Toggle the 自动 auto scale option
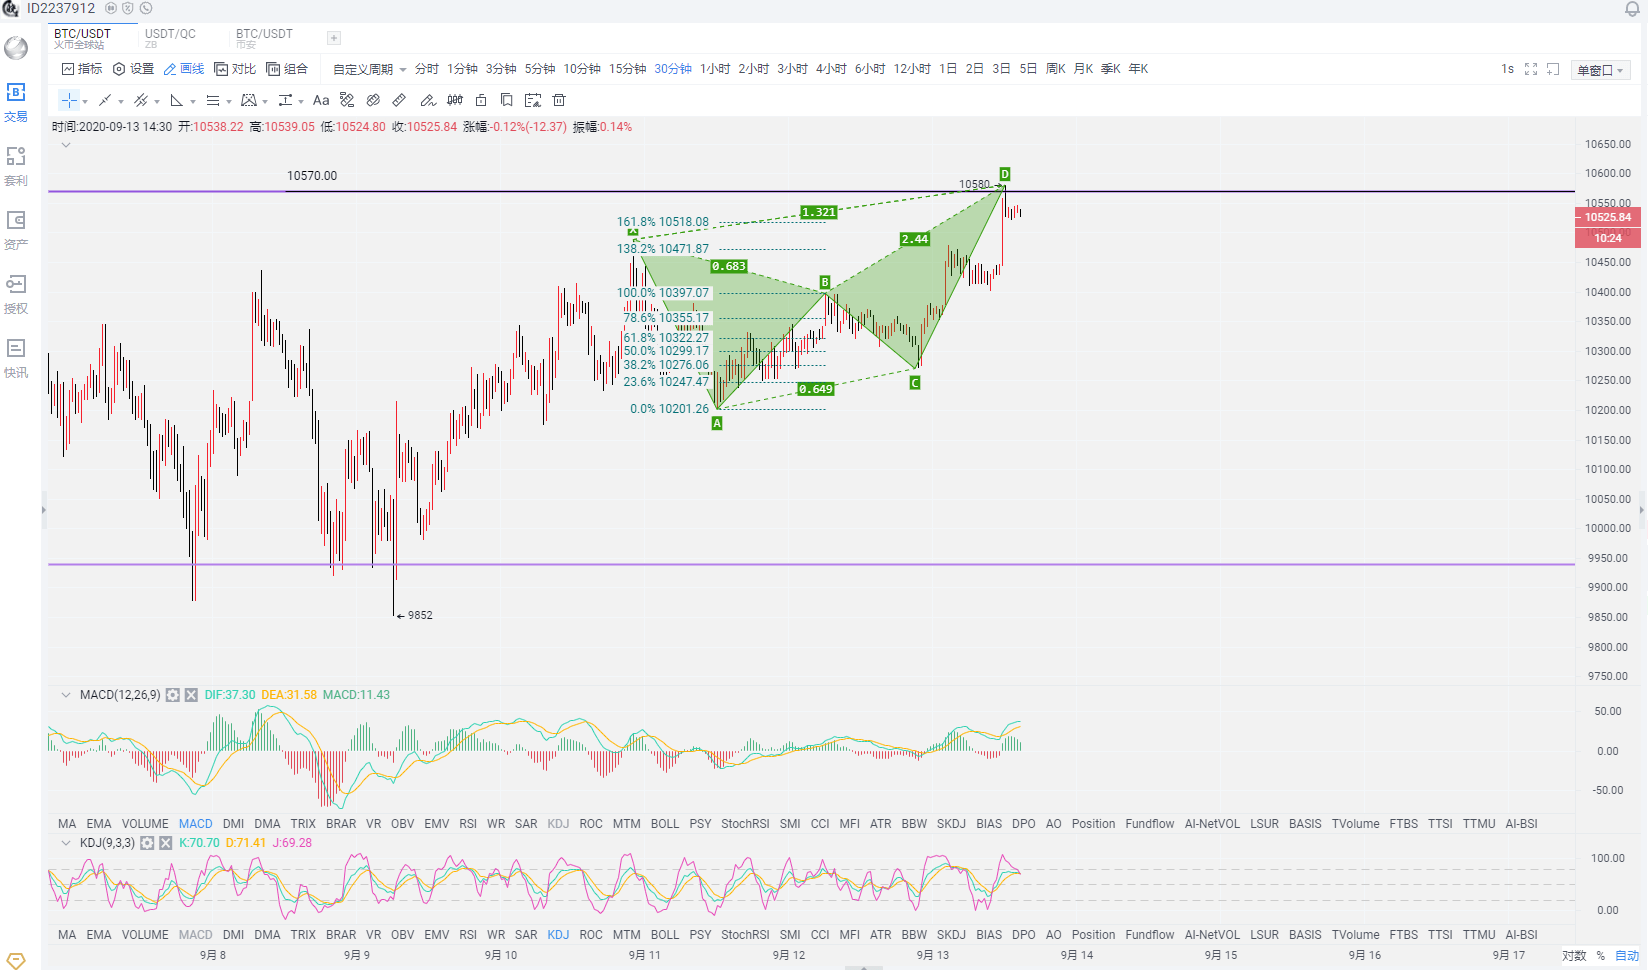 pyautogui.click(x=1627, y=956)
